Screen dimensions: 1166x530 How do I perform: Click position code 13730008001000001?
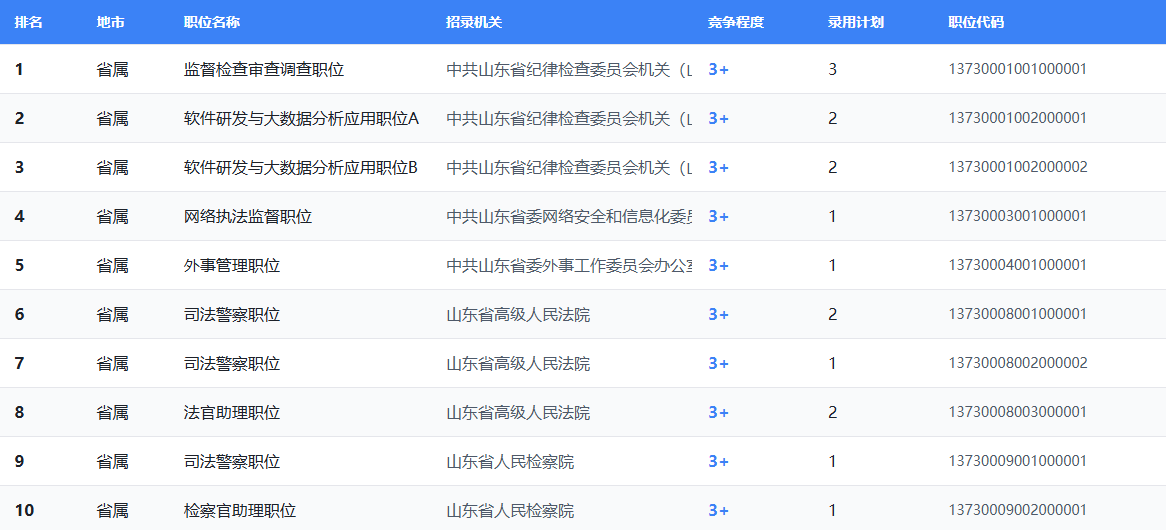1017,314
